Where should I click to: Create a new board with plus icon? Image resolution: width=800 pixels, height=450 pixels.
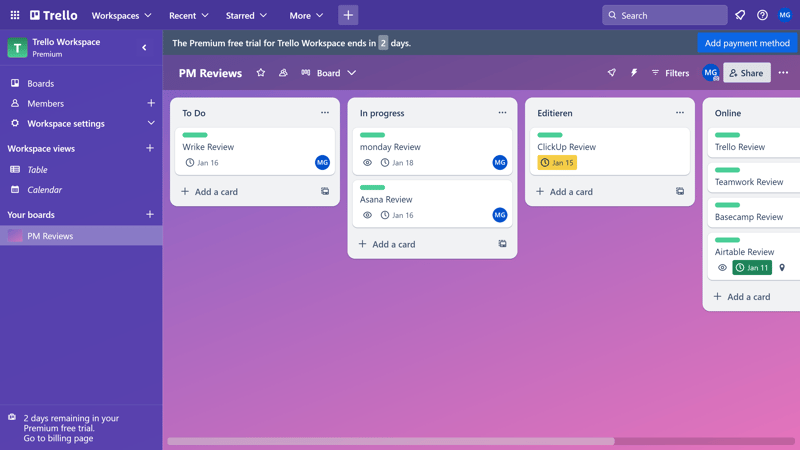coord(150,215)
